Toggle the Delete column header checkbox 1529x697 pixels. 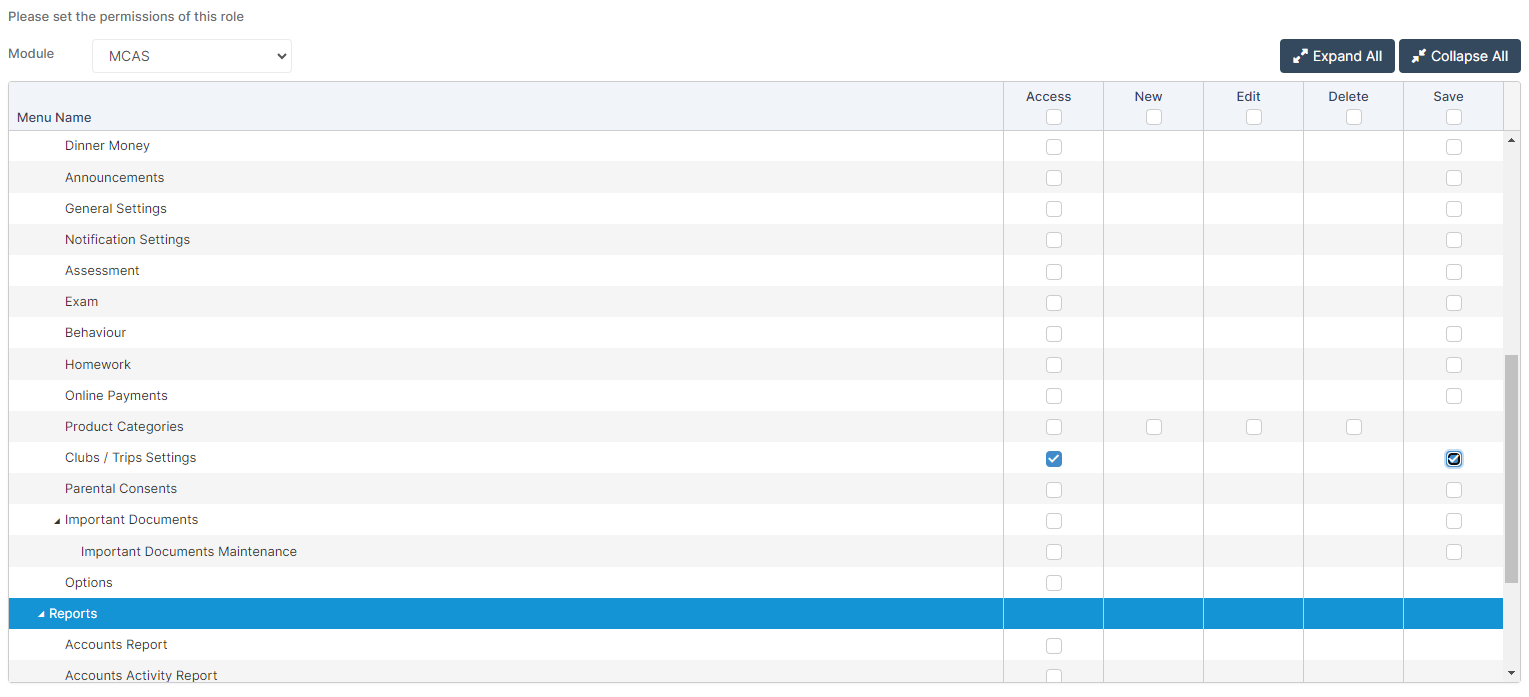tap(1354, 117)
